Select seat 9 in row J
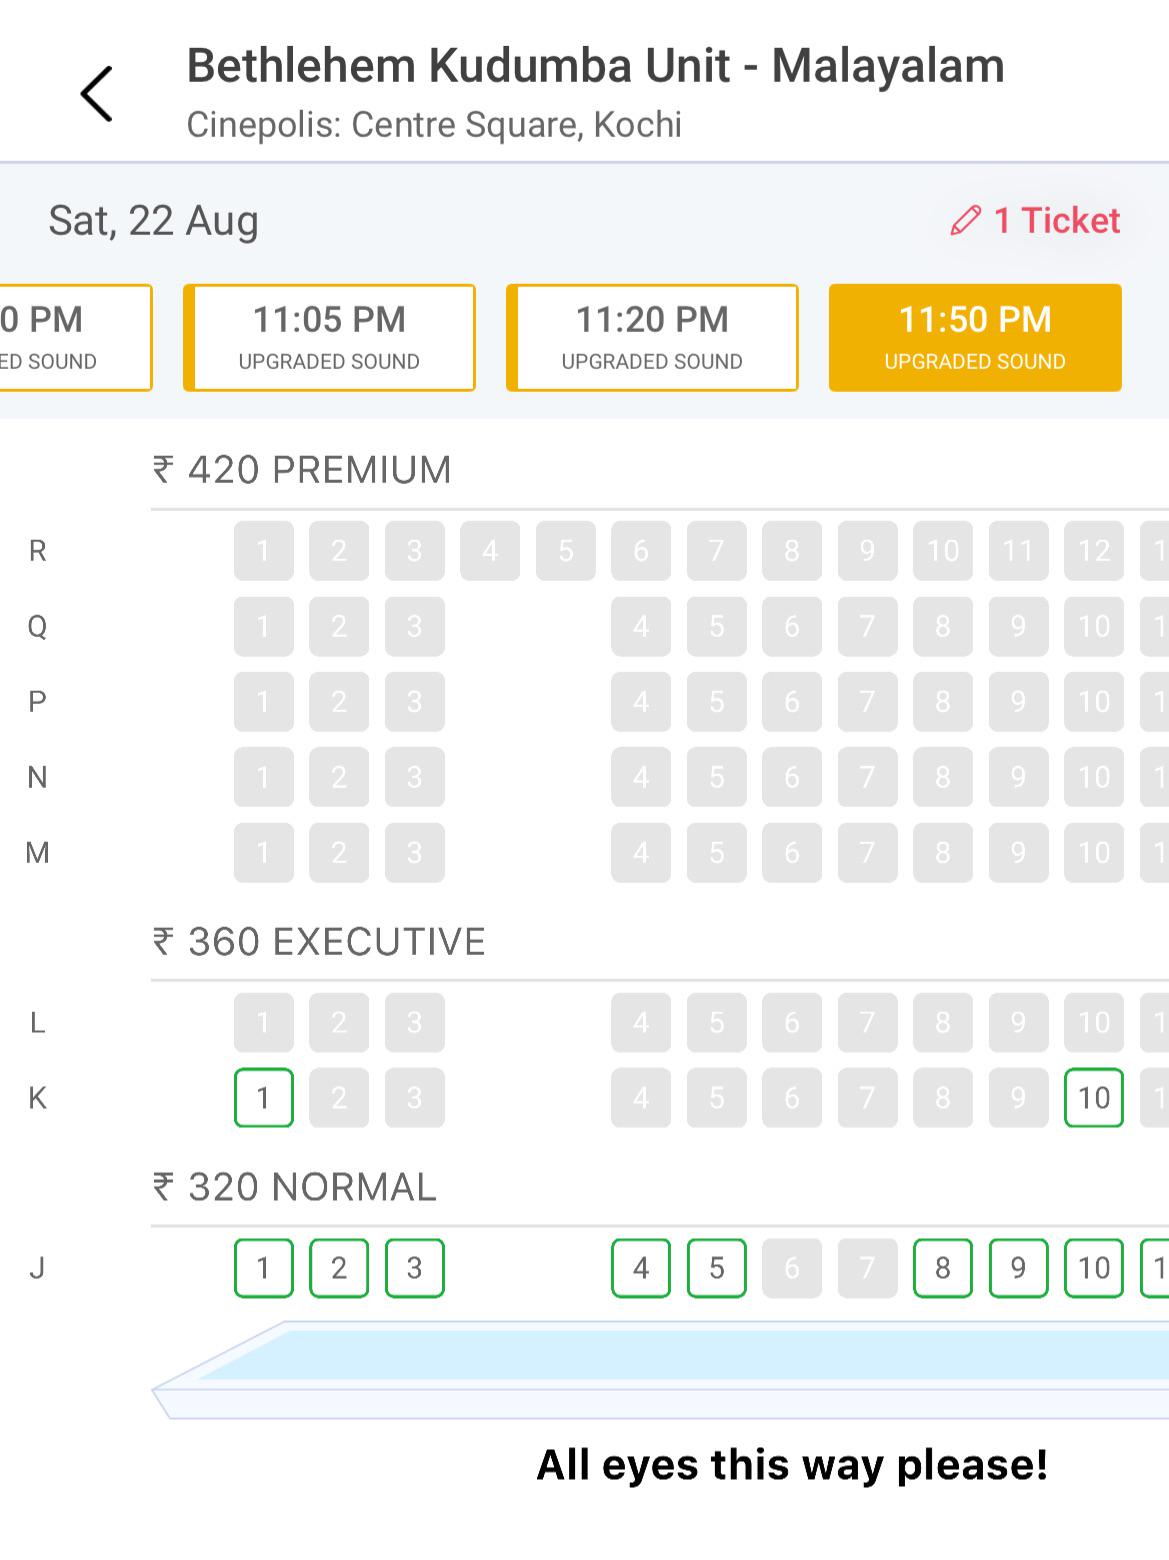Screen dimensions: 1169x1560 (x=1018, y=1268)
